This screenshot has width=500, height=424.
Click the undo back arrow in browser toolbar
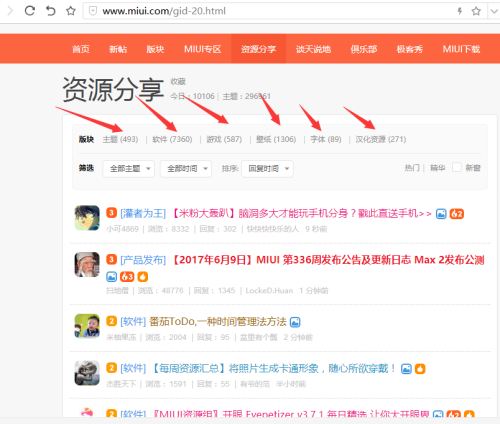(50, 11)
